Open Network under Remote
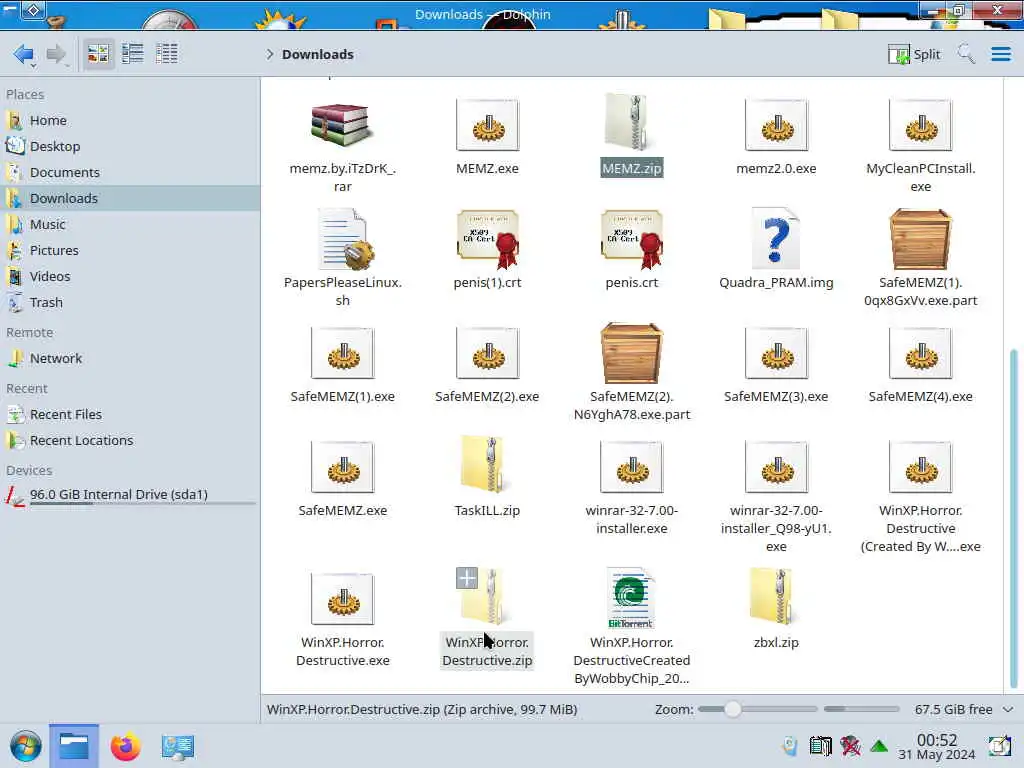Viewport: 1024px width, 768px height. click(x=130, y=359)
